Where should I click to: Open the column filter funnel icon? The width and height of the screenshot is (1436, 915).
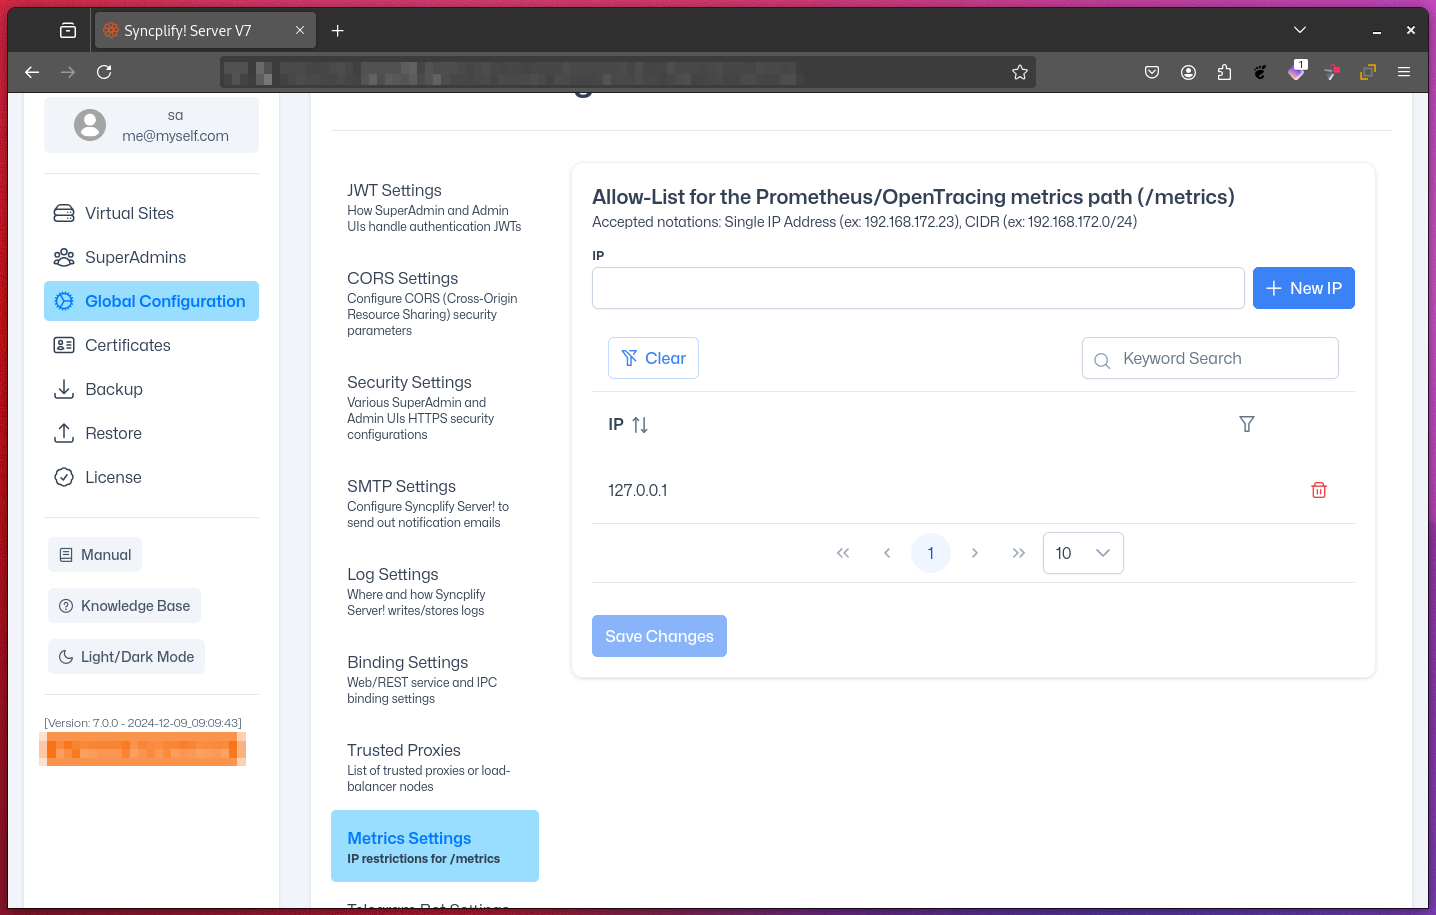pos(1246,424)
